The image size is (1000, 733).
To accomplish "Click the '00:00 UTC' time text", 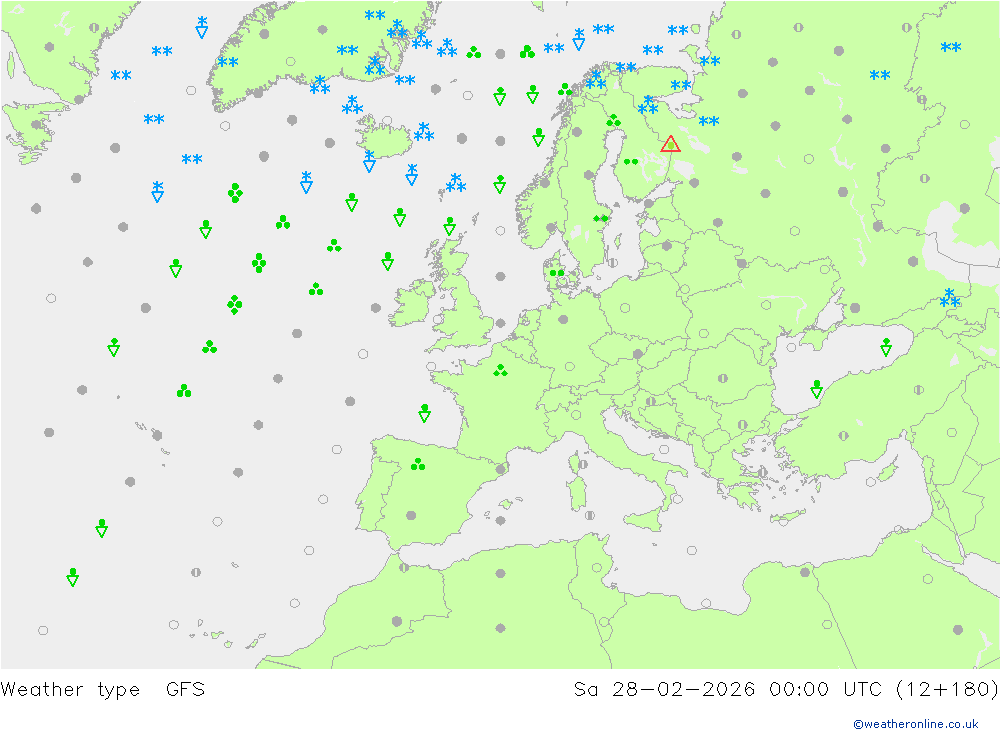I will (x=826, y=690).
